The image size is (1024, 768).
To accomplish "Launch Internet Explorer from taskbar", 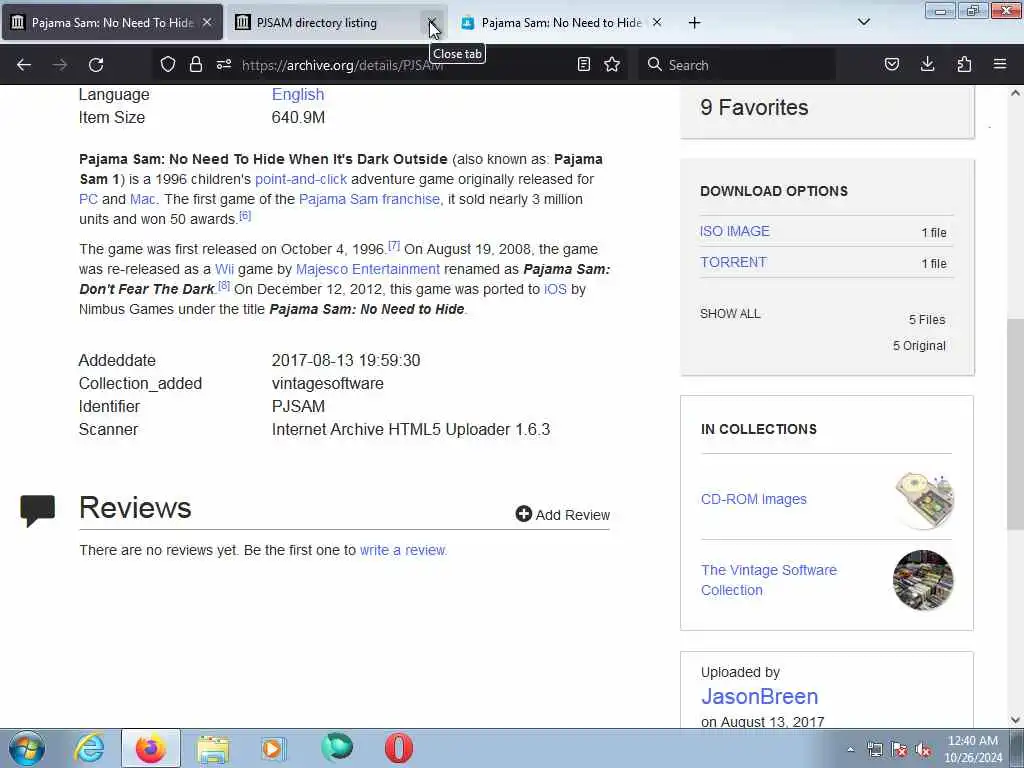I will click(89, 748).
